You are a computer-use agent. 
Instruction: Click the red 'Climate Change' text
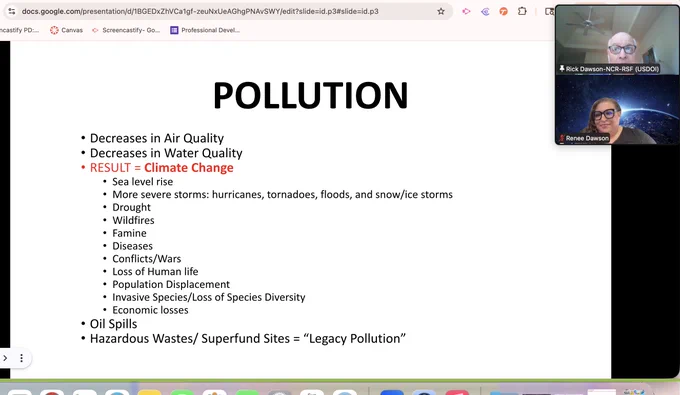(189, 167)
